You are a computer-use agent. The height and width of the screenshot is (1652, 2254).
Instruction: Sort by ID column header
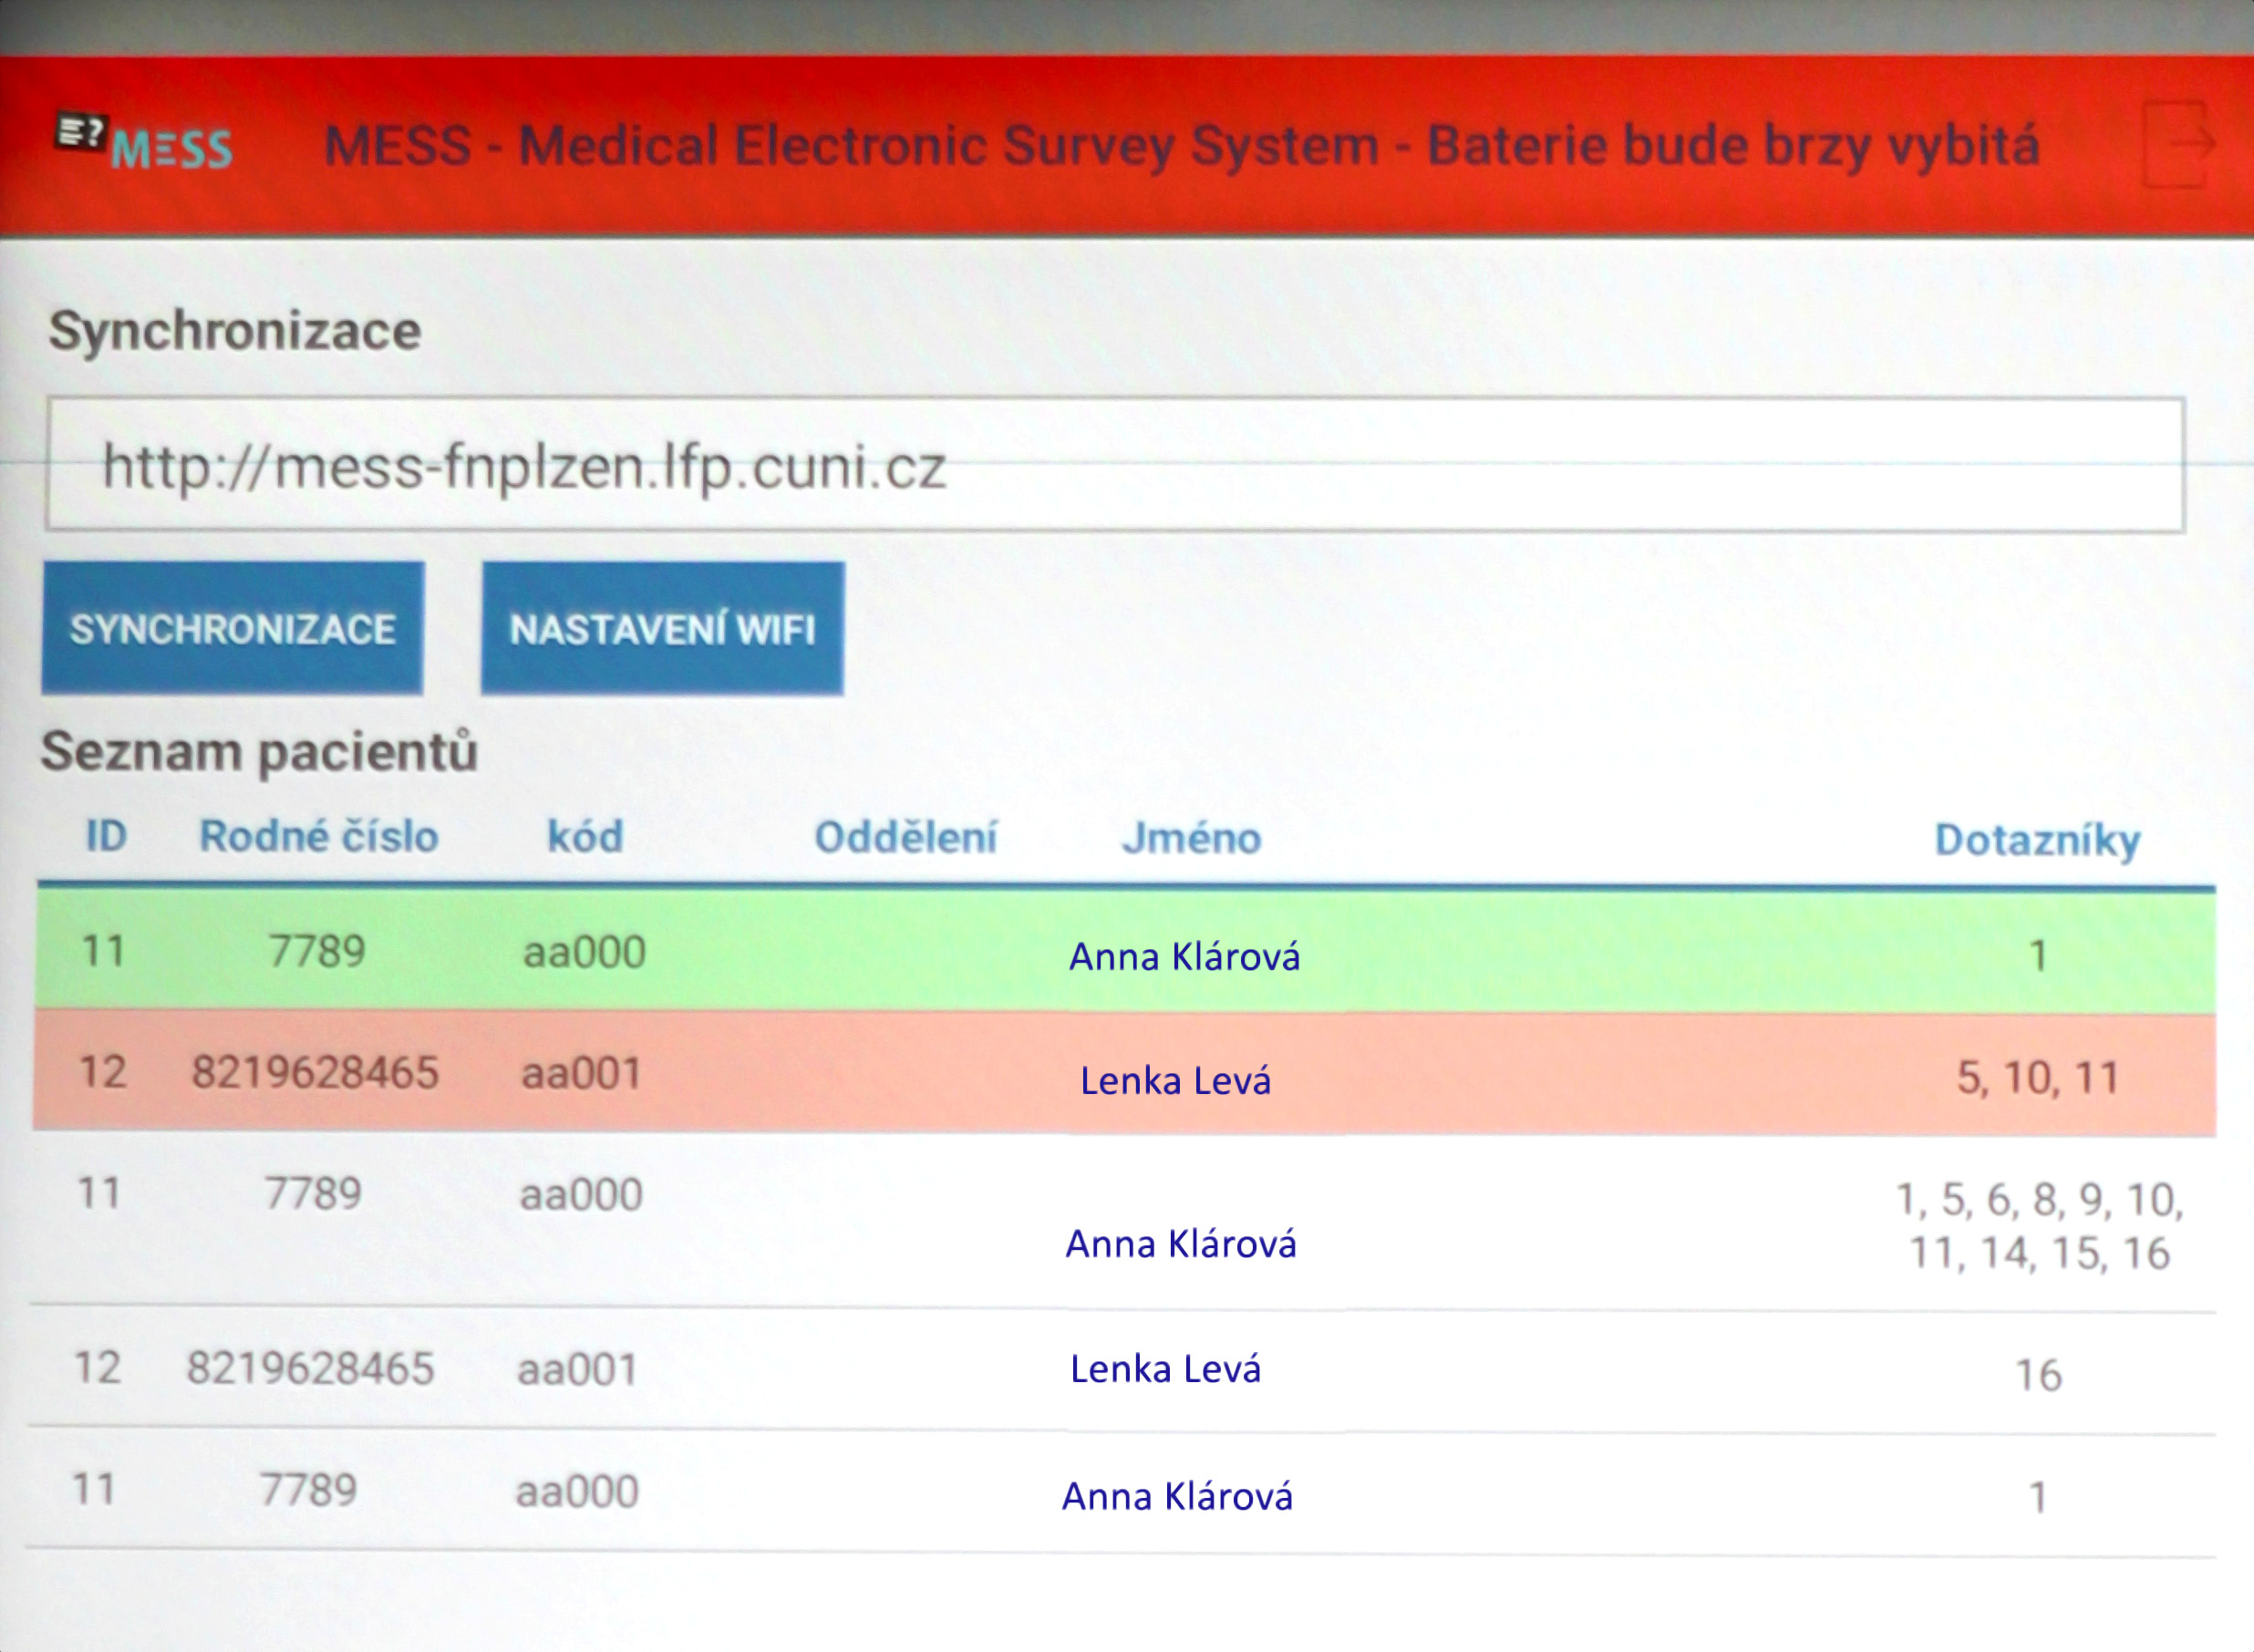coord(106,837)
